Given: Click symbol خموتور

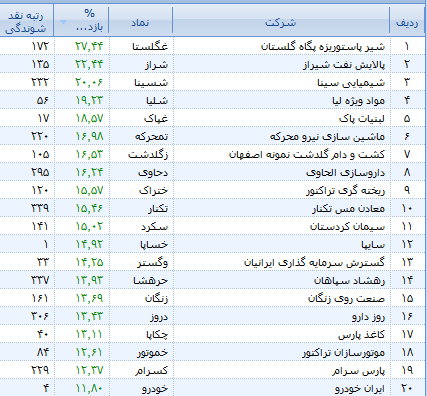Looking at the screenshot, I should [x=153, y=352].
